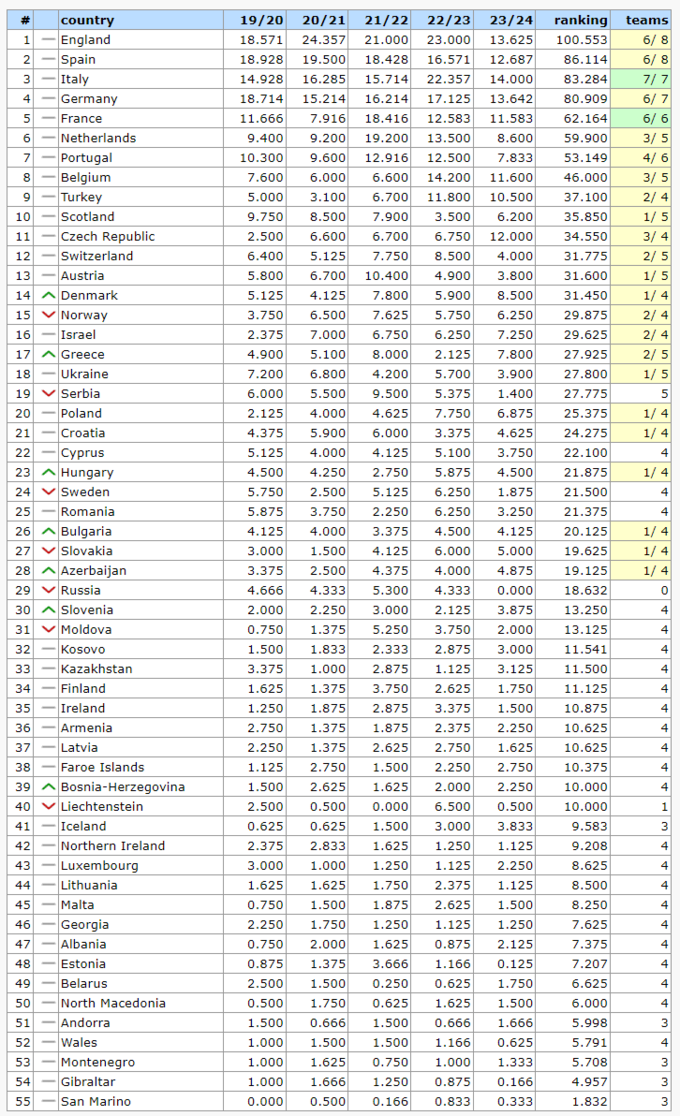Click green up arrow next to Greece
Viewport: 680px width, 1116px height.
(48, 354)
